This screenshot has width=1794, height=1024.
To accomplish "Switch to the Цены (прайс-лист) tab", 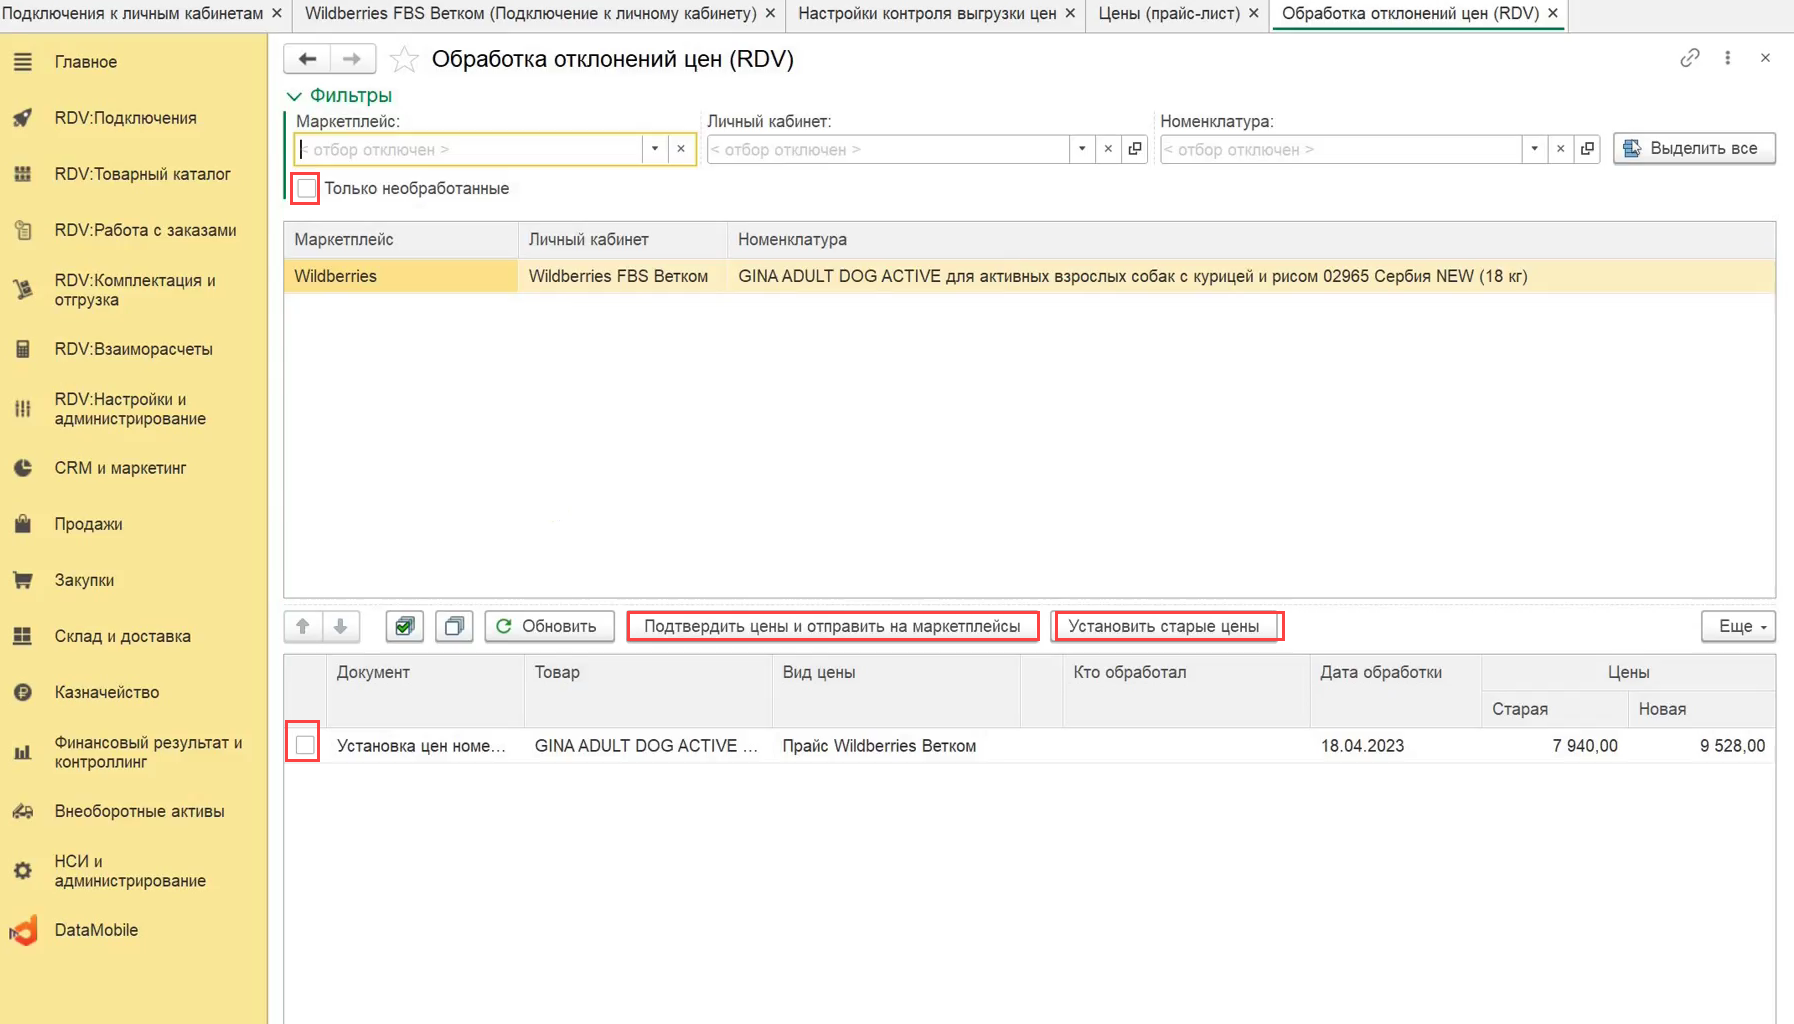I will click(1168, 13).
